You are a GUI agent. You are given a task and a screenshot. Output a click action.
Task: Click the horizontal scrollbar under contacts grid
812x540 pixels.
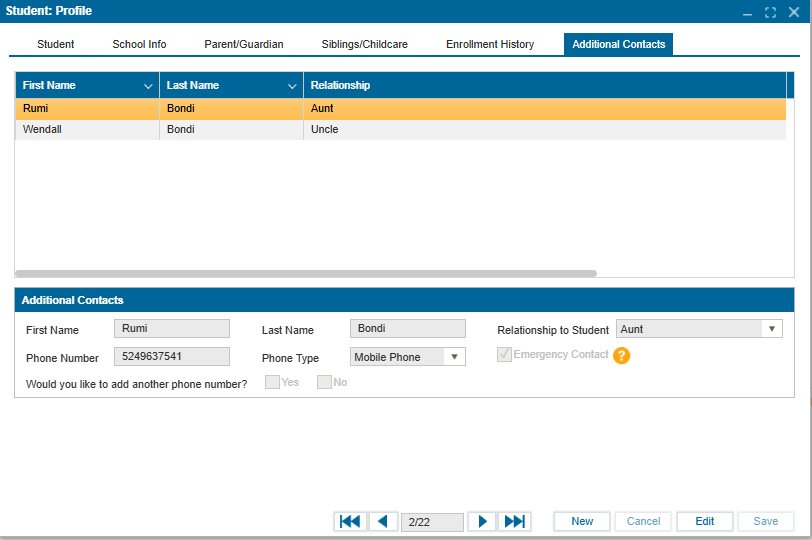pos(306,273)
